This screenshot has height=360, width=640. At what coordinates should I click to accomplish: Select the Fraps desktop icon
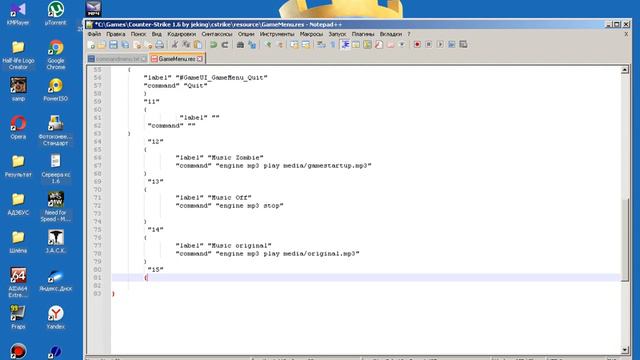tap(18, 317)
